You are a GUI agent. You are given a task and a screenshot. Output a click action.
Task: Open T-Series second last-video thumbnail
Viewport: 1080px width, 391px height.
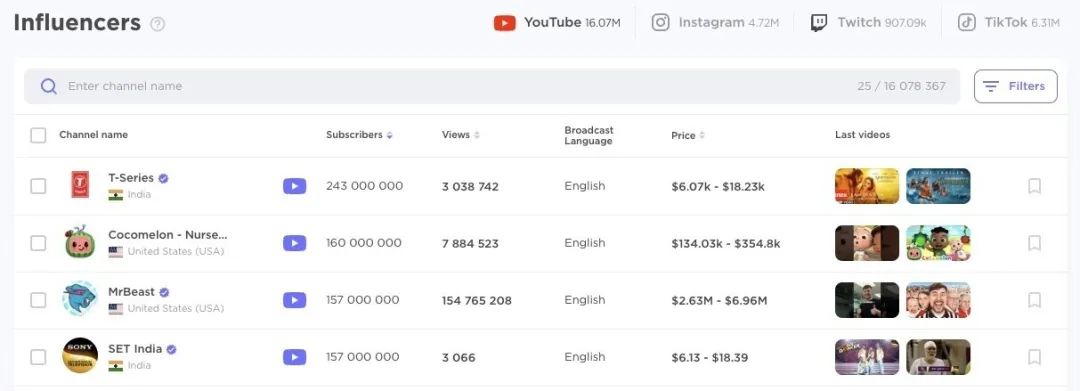938,186
